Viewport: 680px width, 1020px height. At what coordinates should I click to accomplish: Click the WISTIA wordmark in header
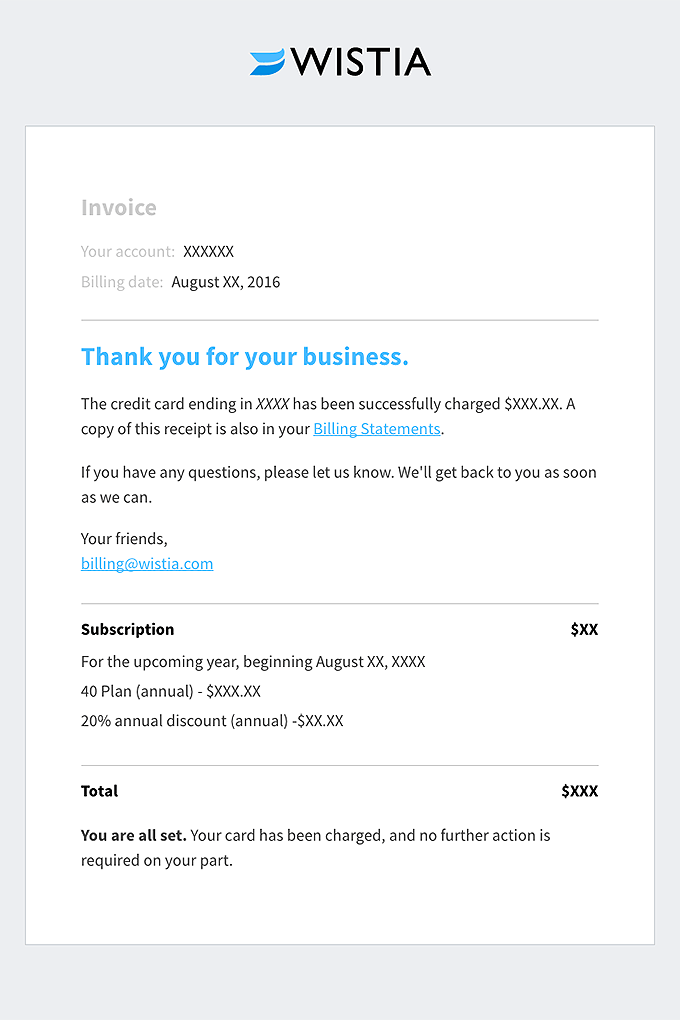click(x=360, y=62)
